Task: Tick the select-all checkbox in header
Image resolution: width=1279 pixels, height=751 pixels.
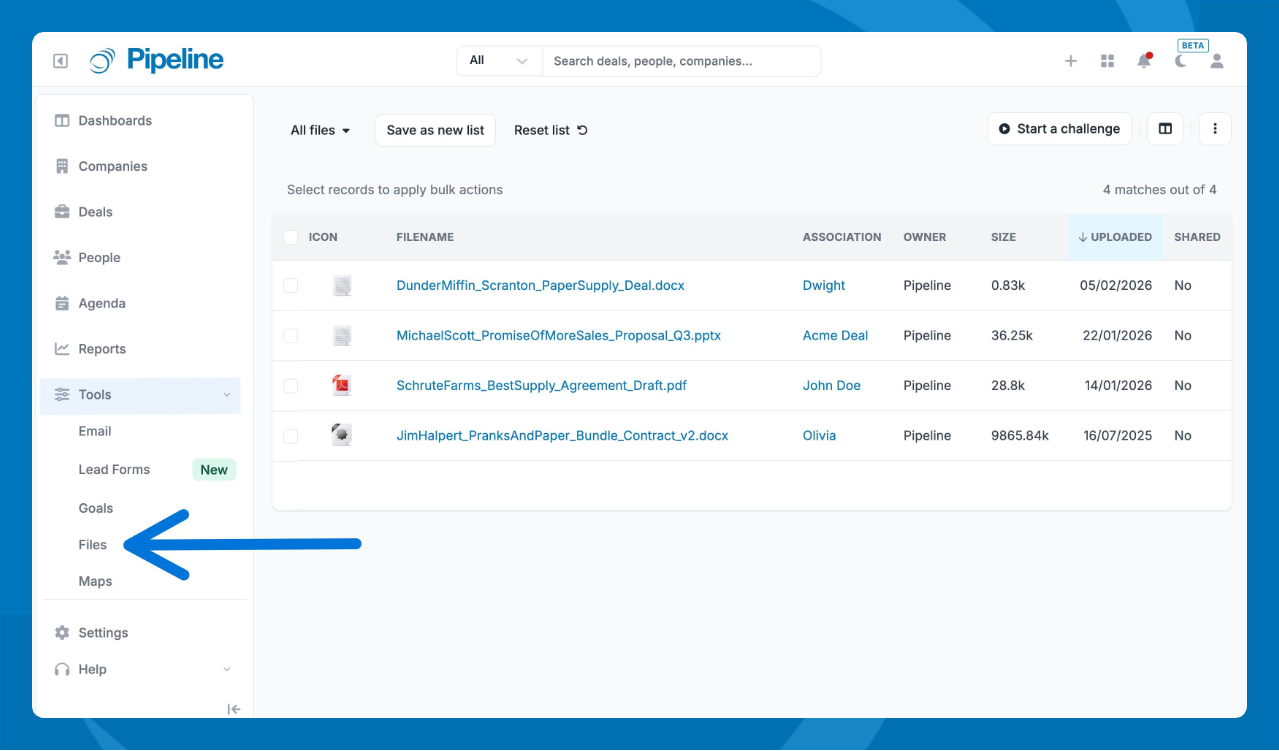Action: point(290,237)
